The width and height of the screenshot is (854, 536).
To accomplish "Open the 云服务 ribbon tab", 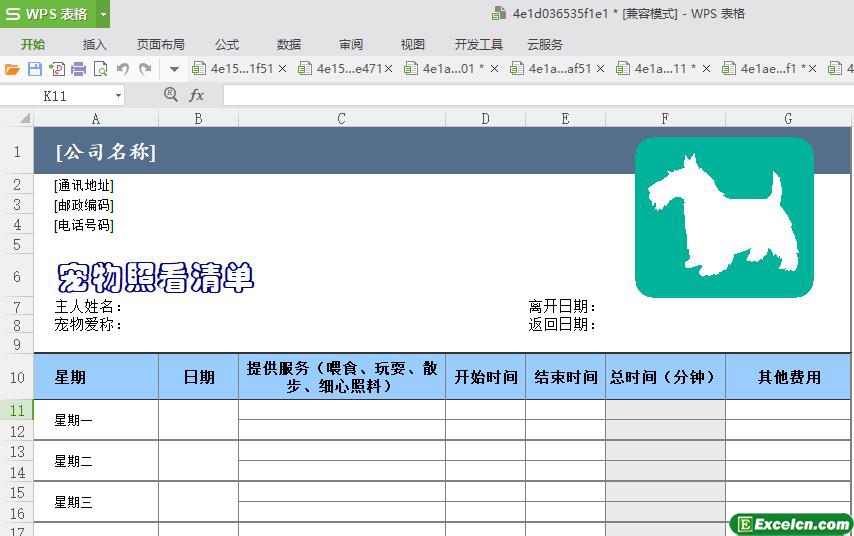I will pyautogui.click(x=545, y=44).
